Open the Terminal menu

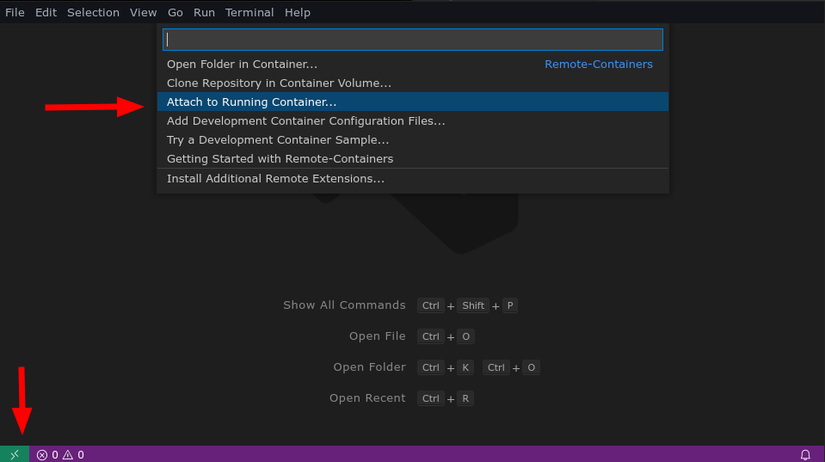(249, 13)
